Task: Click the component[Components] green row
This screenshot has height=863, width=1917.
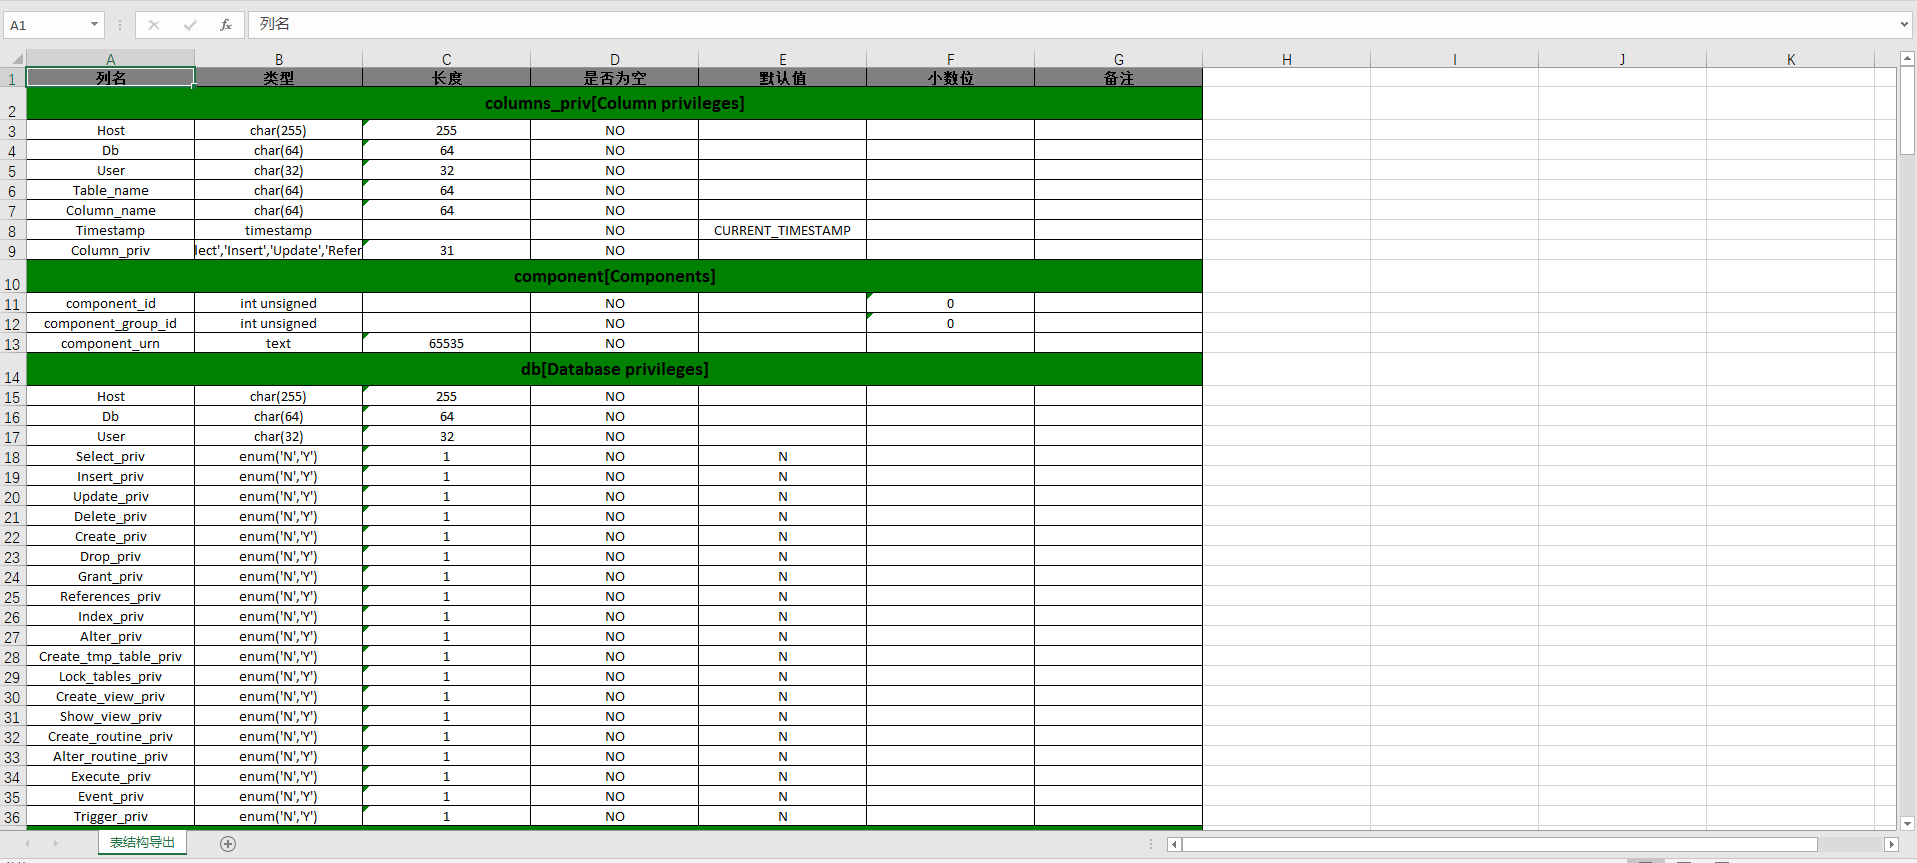Action: click(x=615, y=277)
